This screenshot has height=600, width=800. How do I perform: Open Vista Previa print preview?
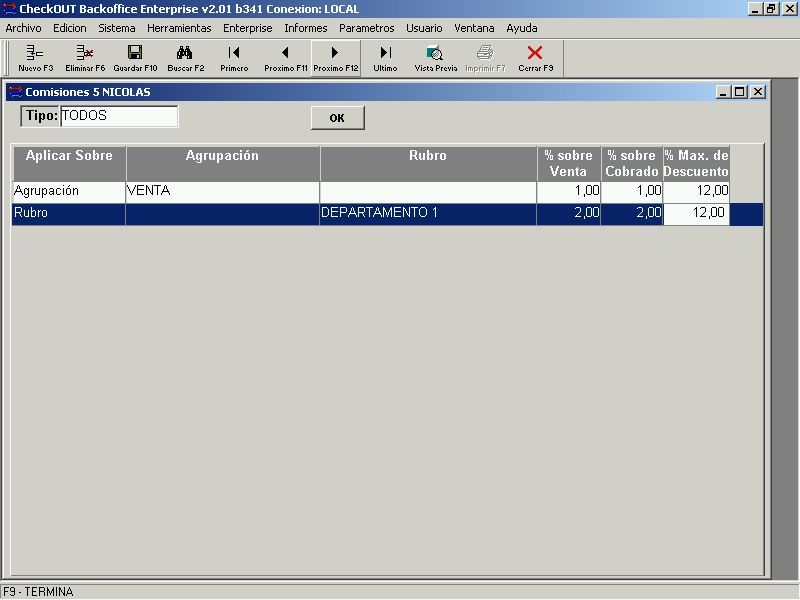click(436, 58)
